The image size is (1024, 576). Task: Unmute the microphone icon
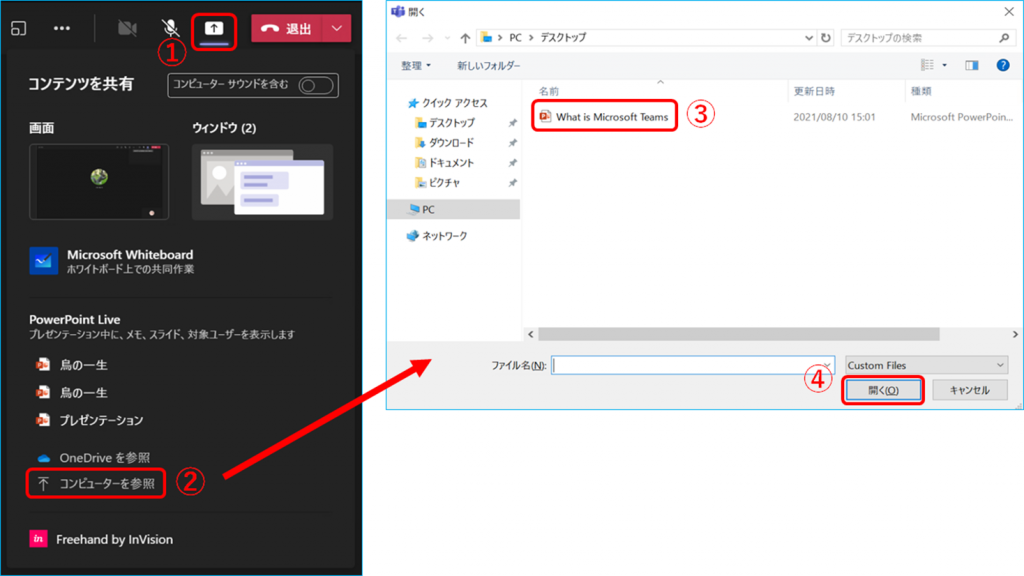tap(171, 29)
